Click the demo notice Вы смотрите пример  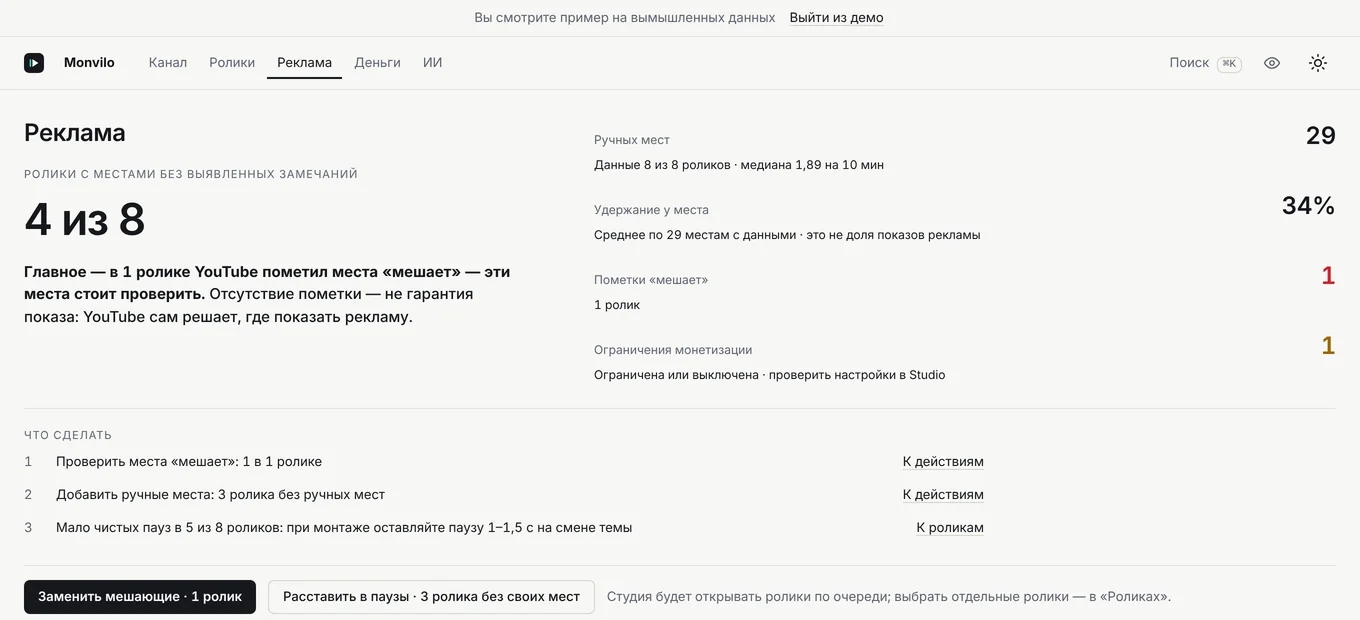point(625,18)
